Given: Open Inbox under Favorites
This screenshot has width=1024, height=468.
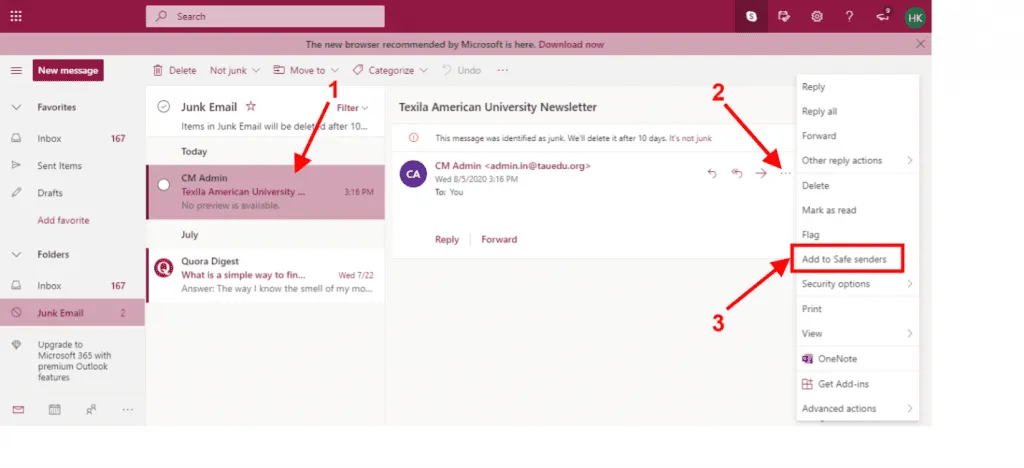Looking at the screenshot, I should 72,138.
